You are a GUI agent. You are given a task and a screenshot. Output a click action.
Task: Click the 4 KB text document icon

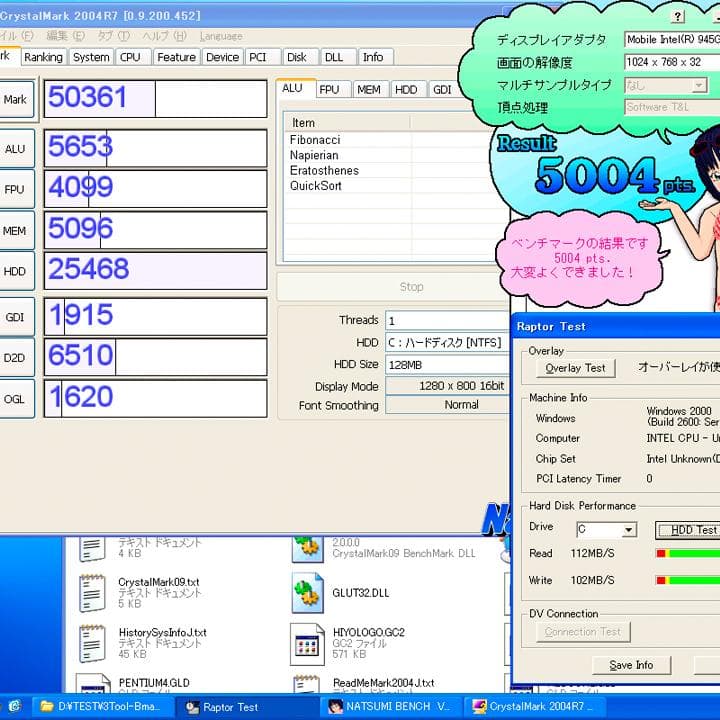click(92, 549)
